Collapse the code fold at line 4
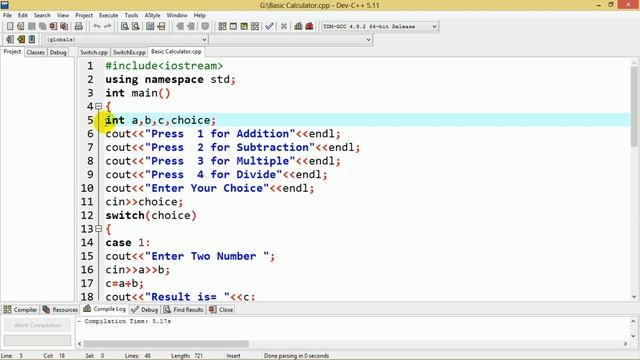The width and height of the screenshot is (640, 360). point(98,107)
